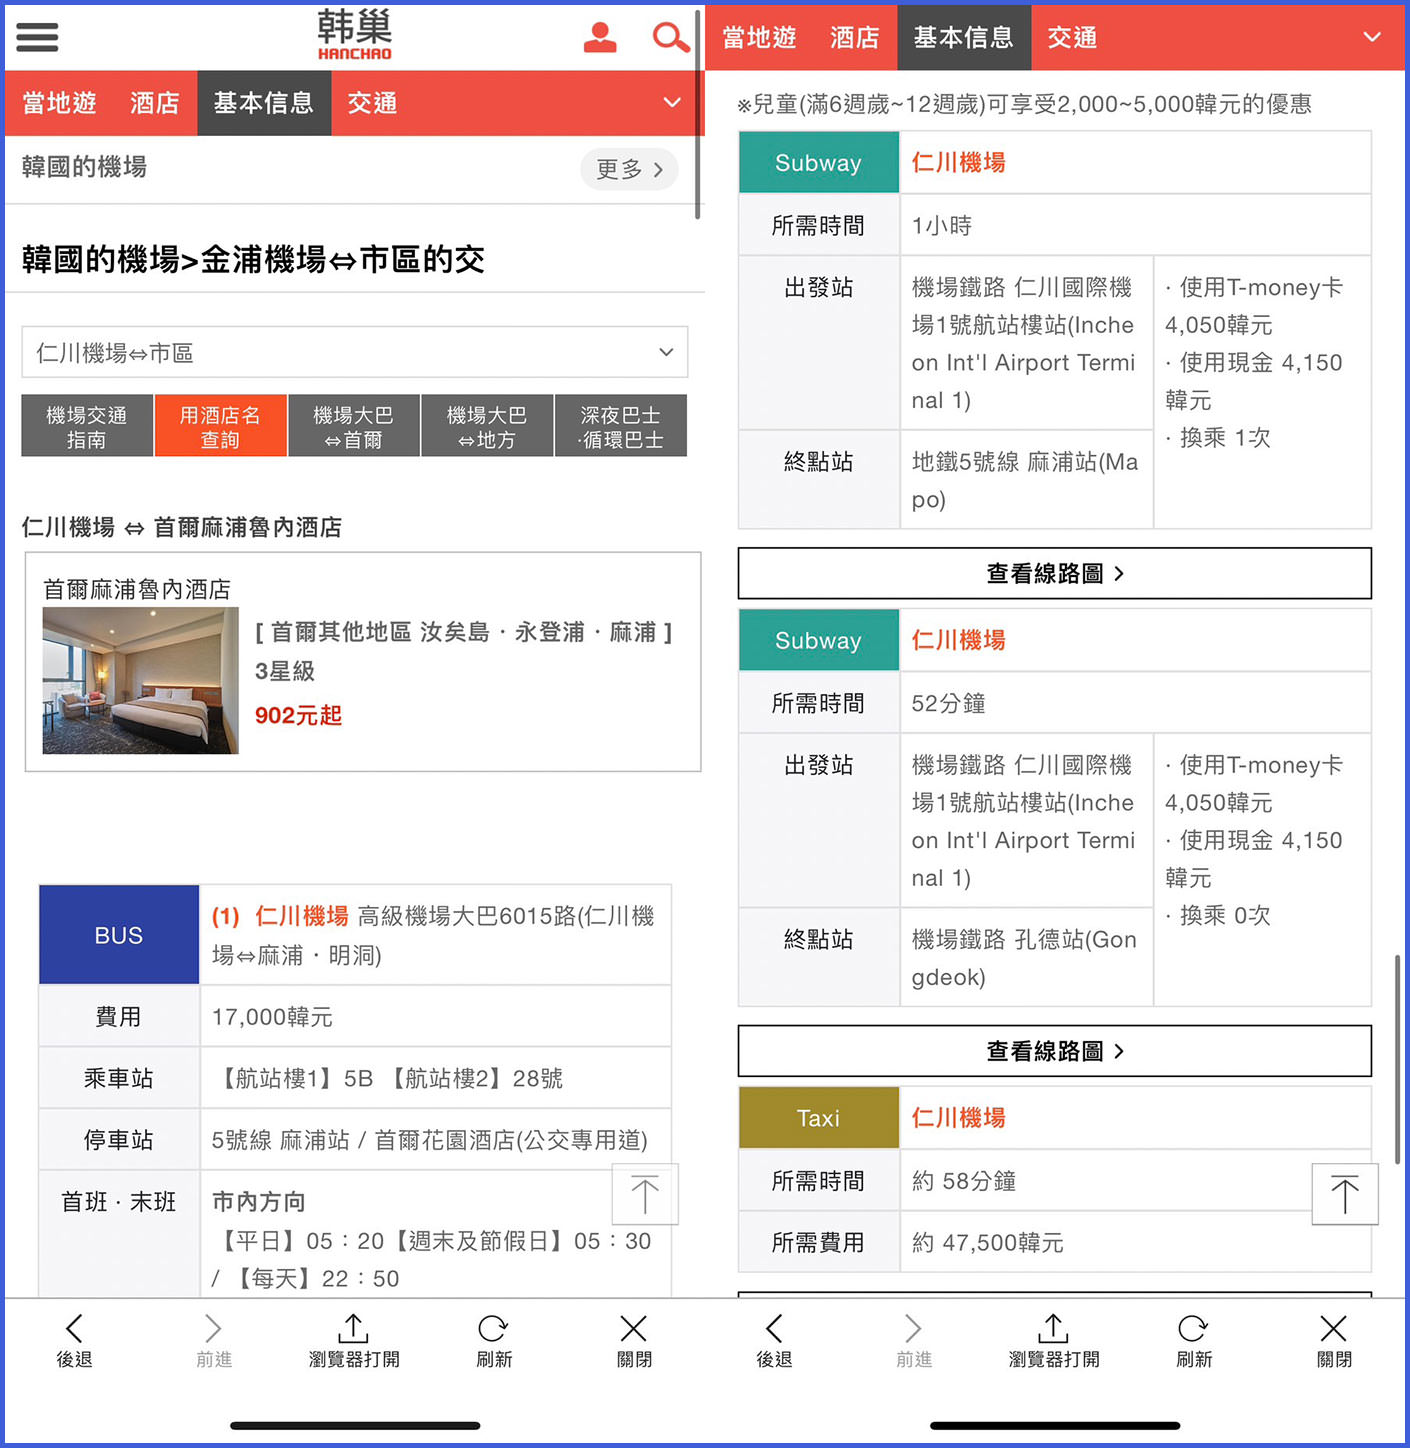
Task: Tap the back-to-top arrow on the left page
Action: 644,1194
